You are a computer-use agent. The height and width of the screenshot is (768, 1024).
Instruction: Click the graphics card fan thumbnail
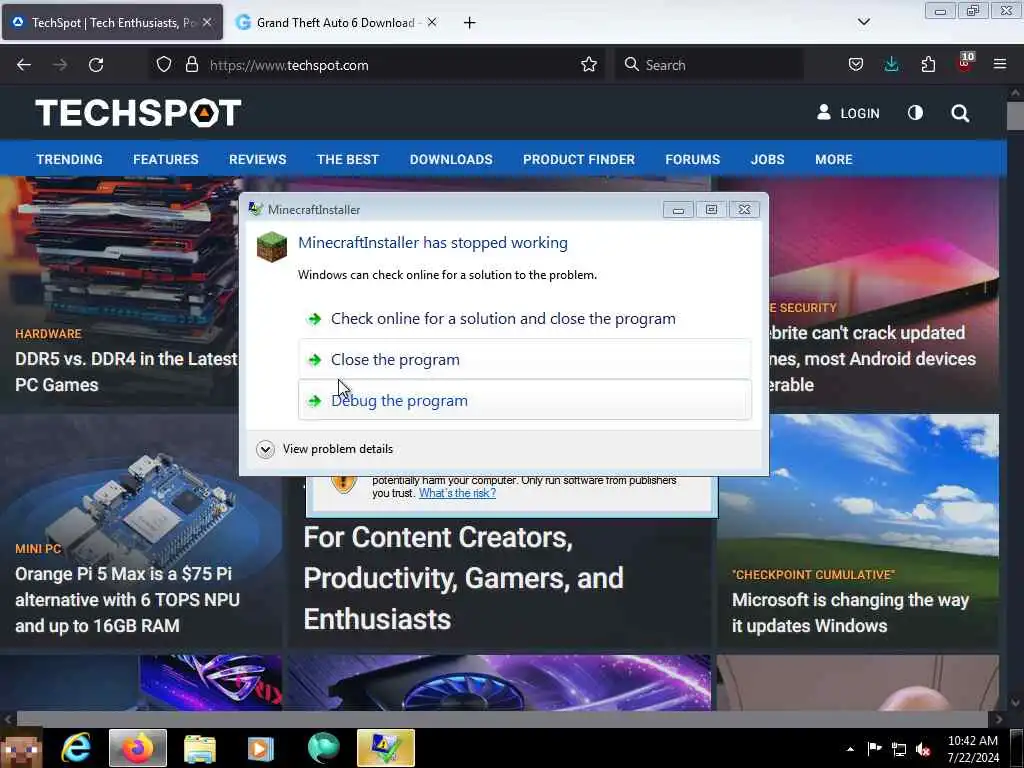pos(499,682)
